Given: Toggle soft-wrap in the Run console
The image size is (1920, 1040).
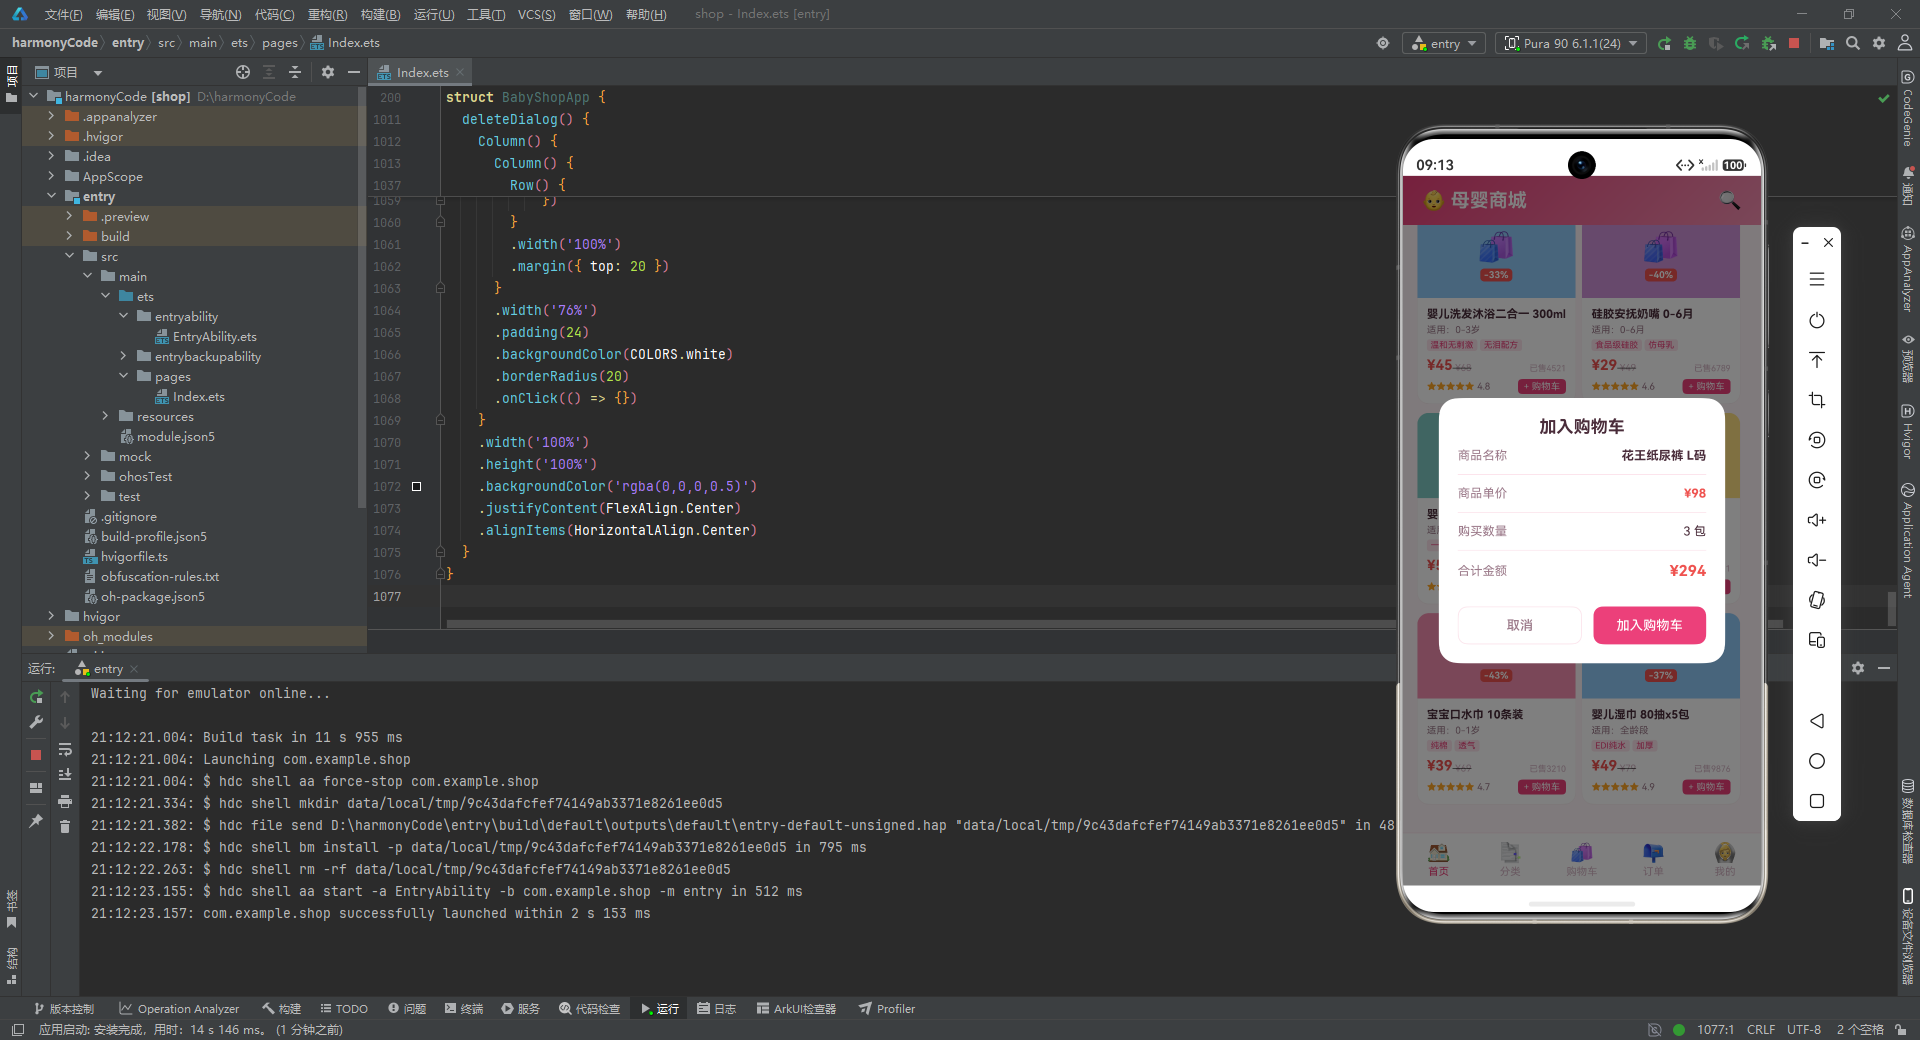Looking at the screenshot, I should coord(65,749).
